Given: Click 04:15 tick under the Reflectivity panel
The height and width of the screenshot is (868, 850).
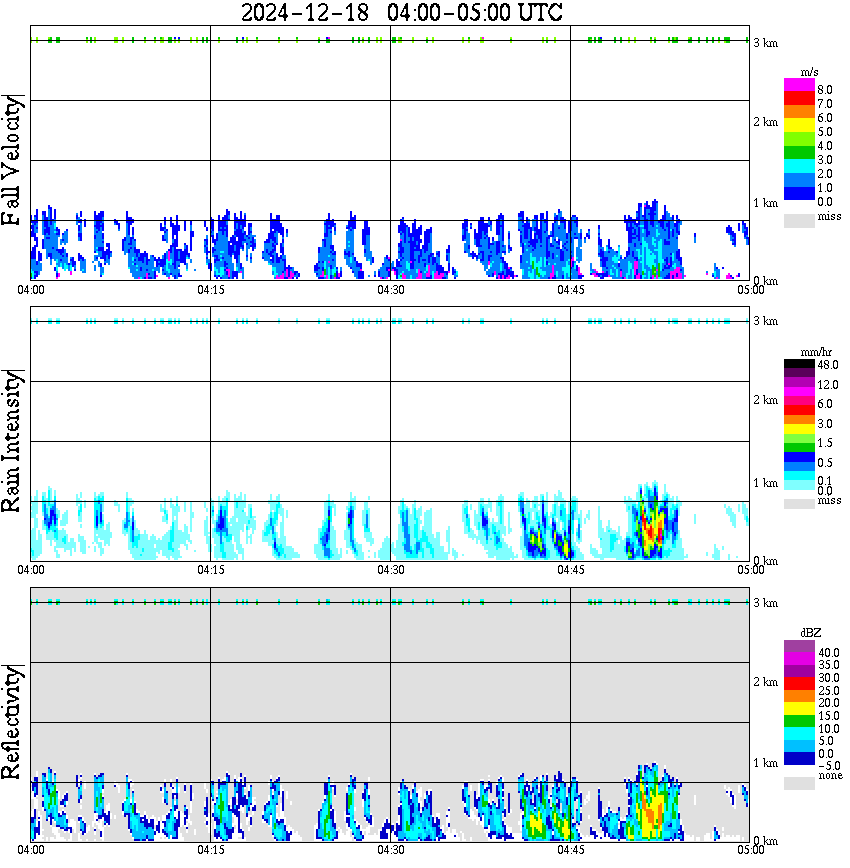Looking at the screenshot, I should click(211, 850).
